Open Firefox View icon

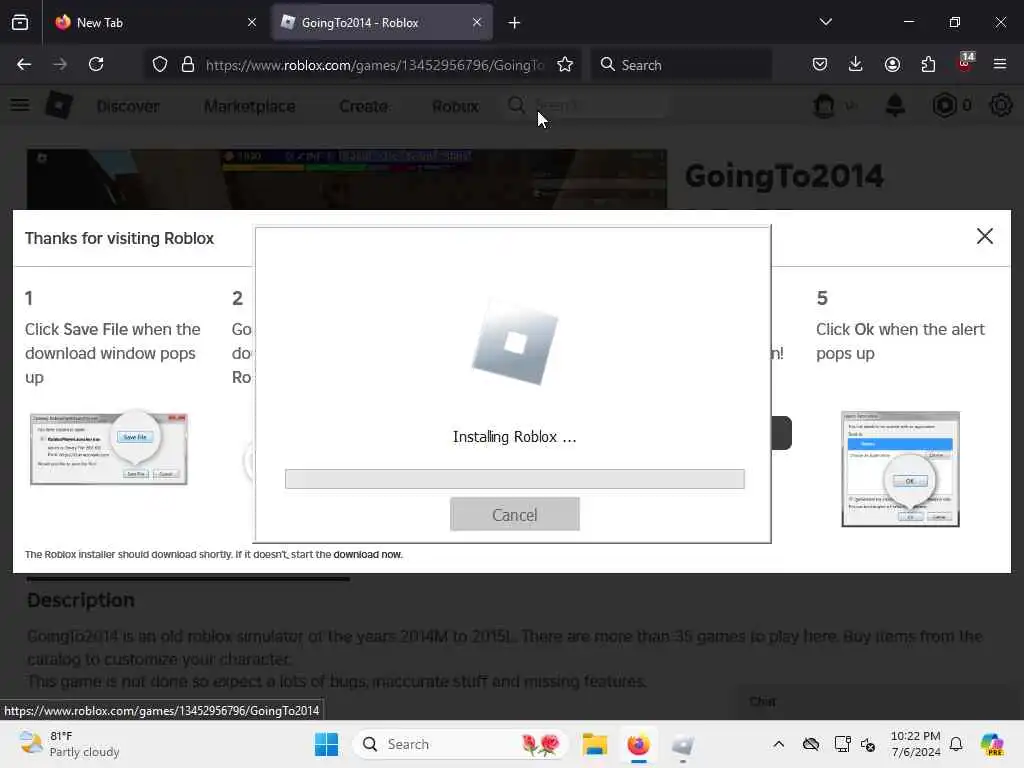point(20,22)
